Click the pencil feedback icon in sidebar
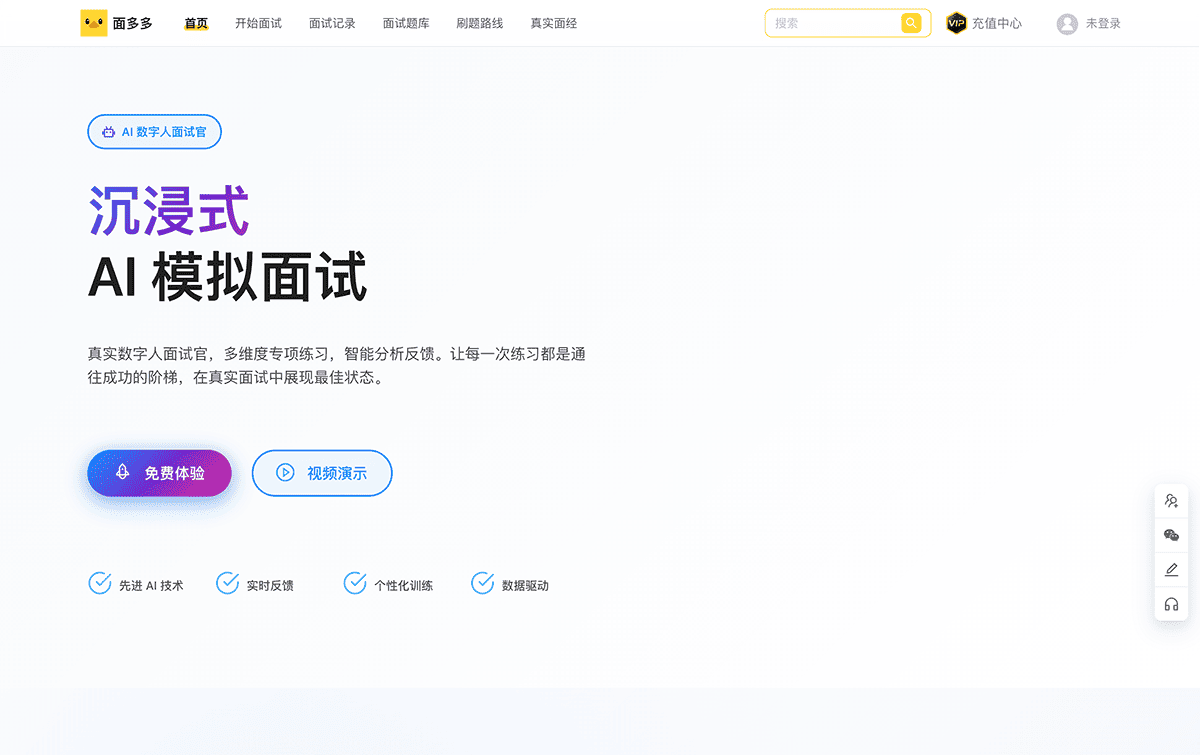The width and height of the screenshot is (1200, 755). (x=1171, y=570)
